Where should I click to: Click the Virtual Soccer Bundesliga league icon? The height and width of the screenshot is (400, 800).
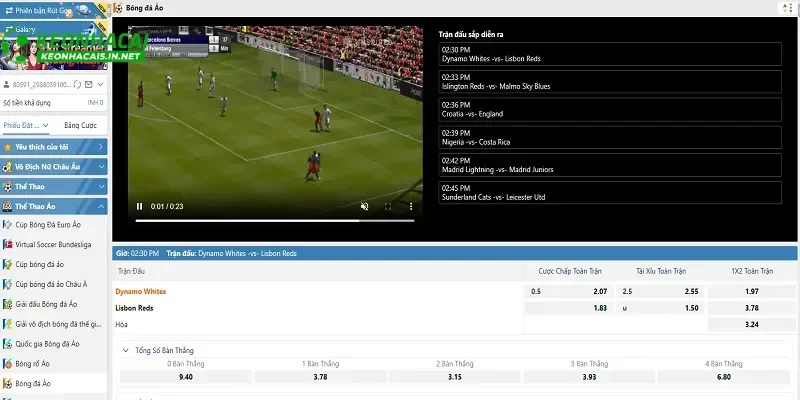point(7,245)
